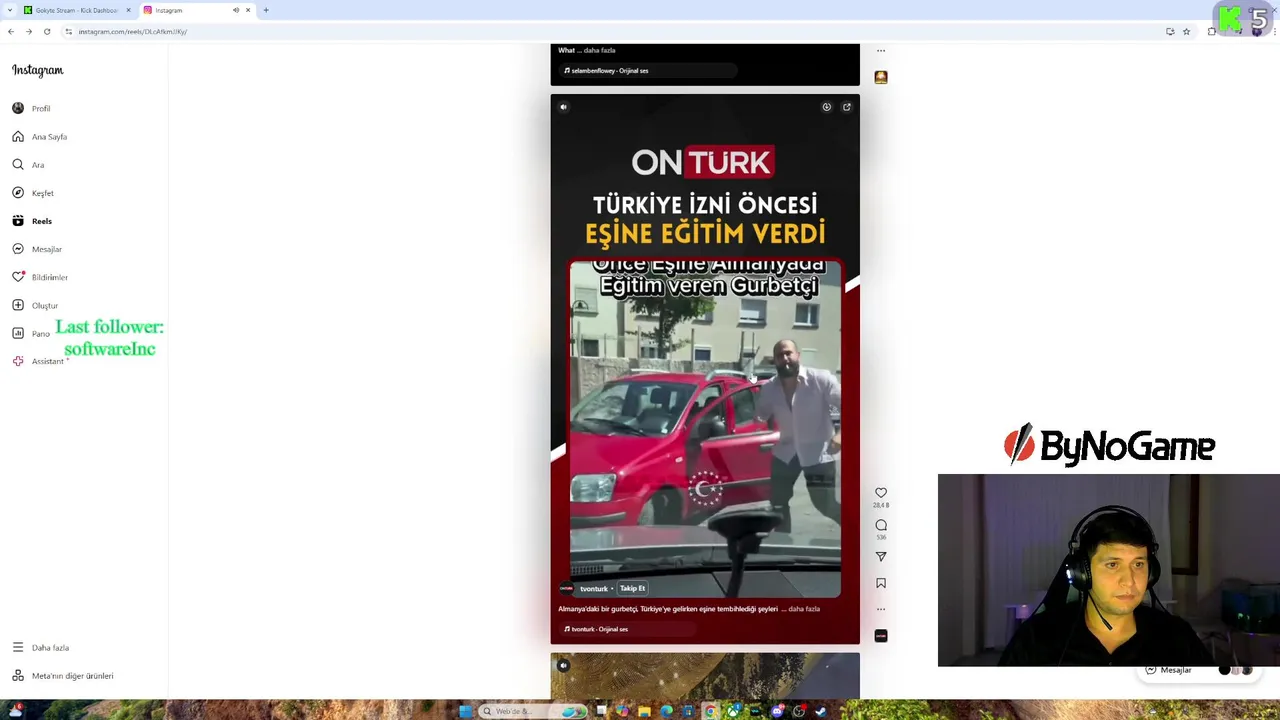This screenshot has width=1280, height=720.
Task: Open the tvonturk audio thumbnail beside the reel
Action: pyautogui.click(x=881, y=636)
